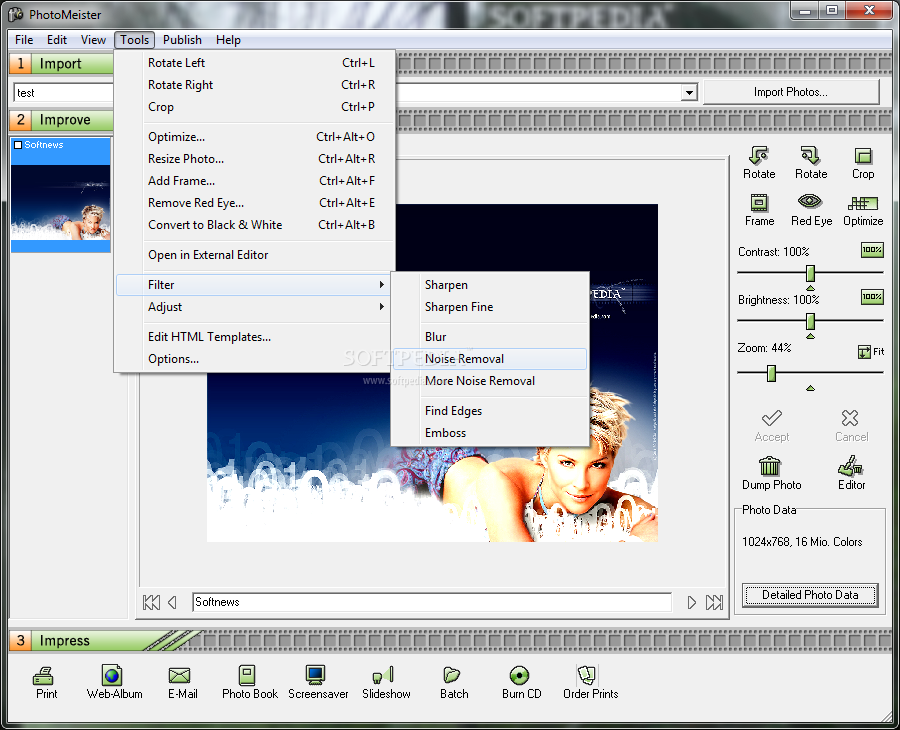Click the Dump Photo trash icon
The height and width of the screenshot is (730, 900).
(770, 466)
